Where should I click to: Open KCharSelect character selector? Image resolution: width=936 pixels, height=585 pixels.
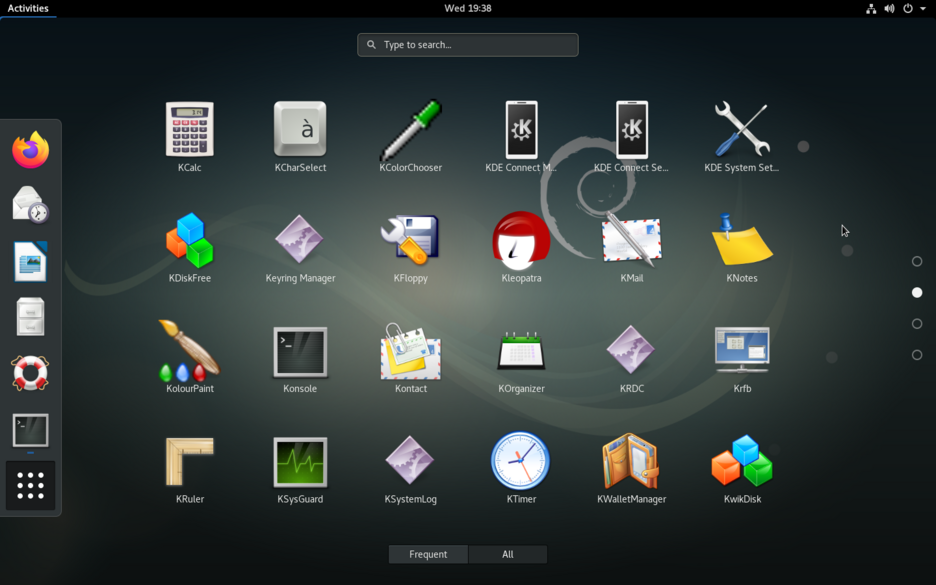pos(300,137)
